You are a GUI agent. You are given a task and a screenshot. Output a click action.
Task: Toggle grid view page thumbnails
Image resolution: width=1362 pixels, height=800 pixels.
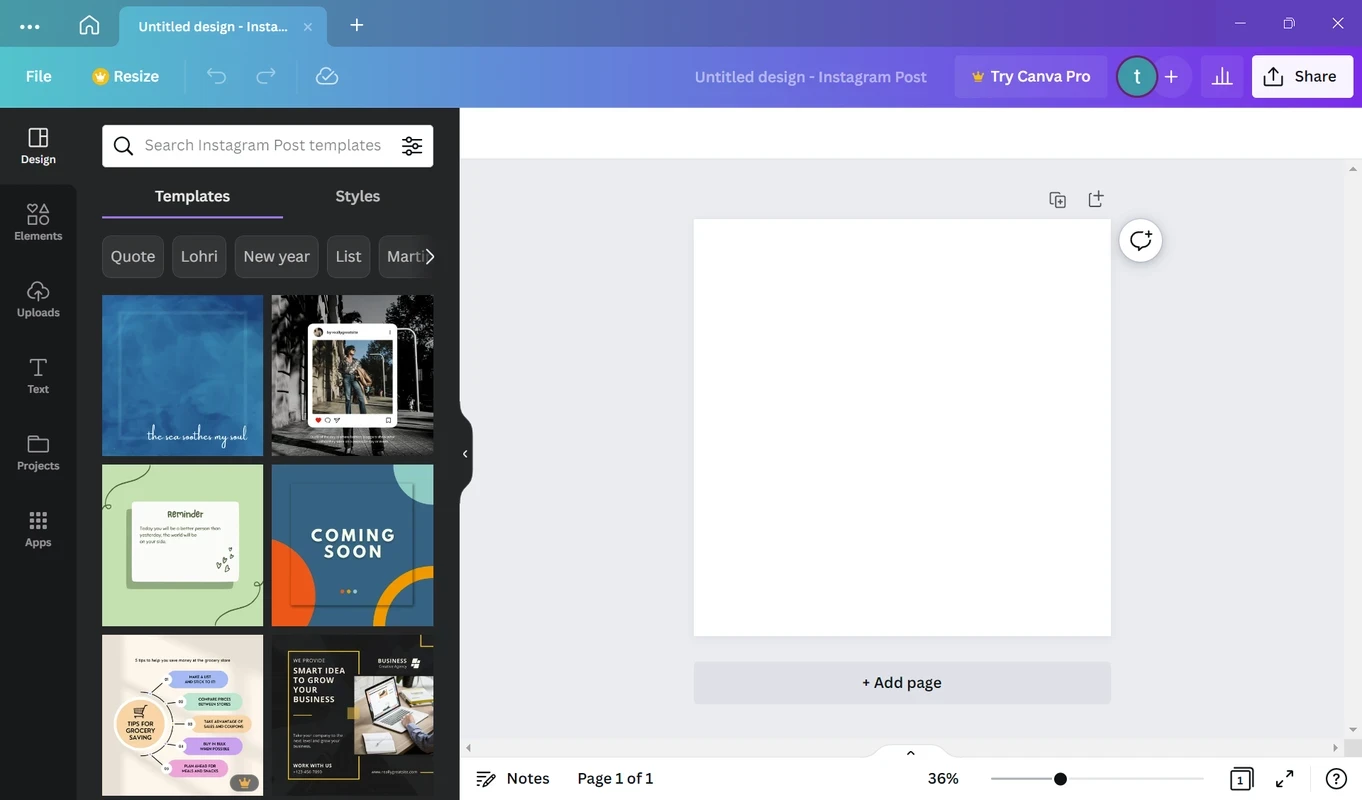point(1240,779)
